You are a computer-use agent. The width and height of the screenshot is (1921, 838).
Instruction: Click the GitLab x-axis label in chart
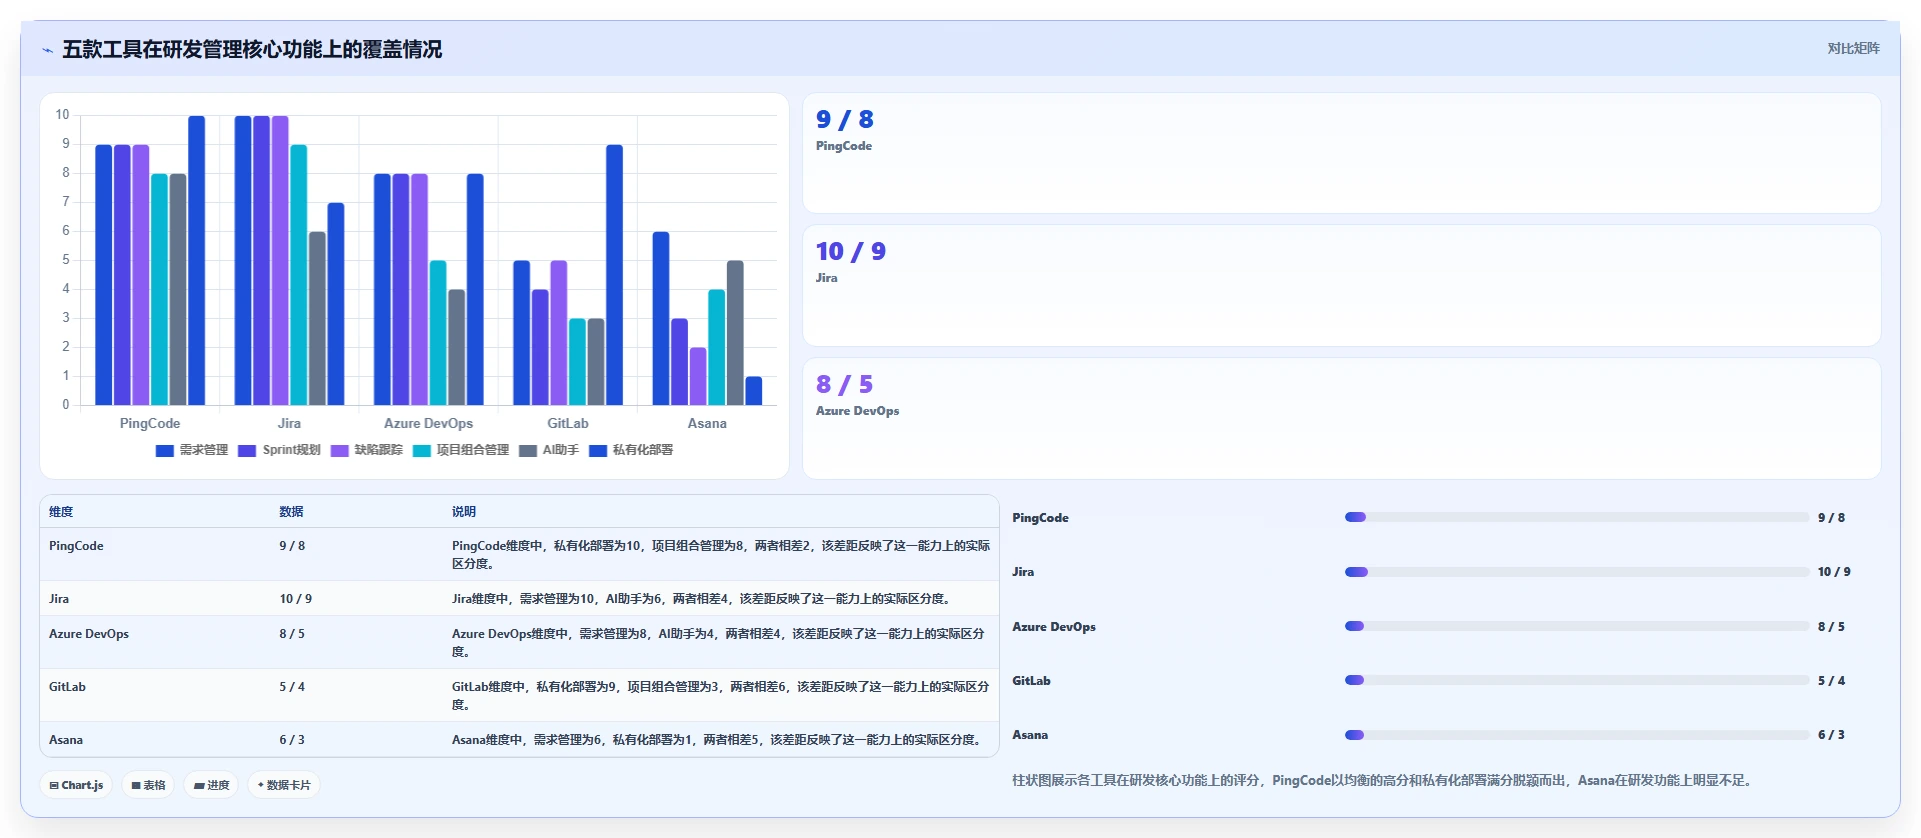[x=568, y=424]
